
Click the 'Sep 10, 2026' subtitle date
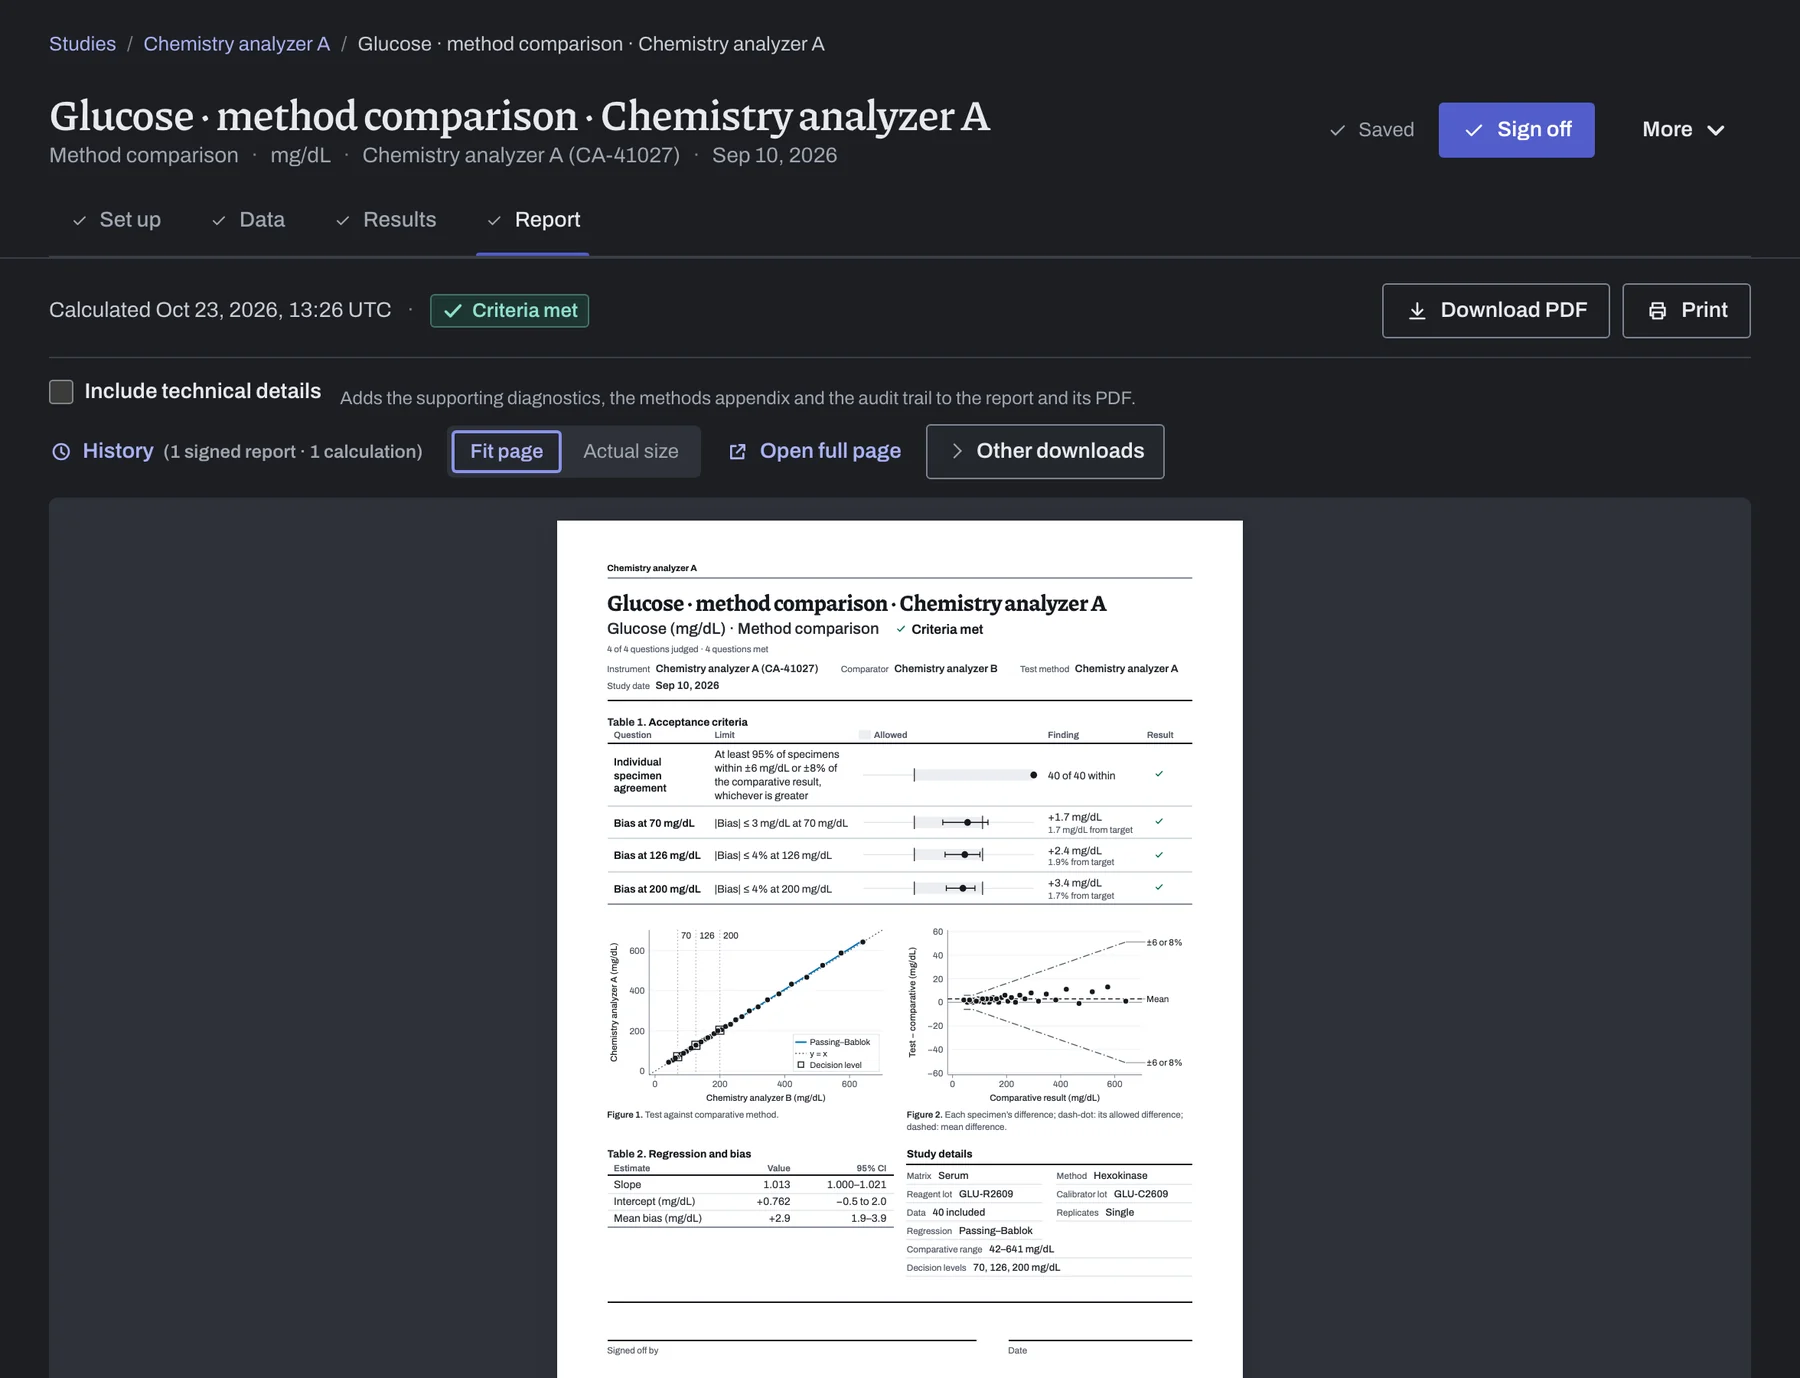[774, 155]
